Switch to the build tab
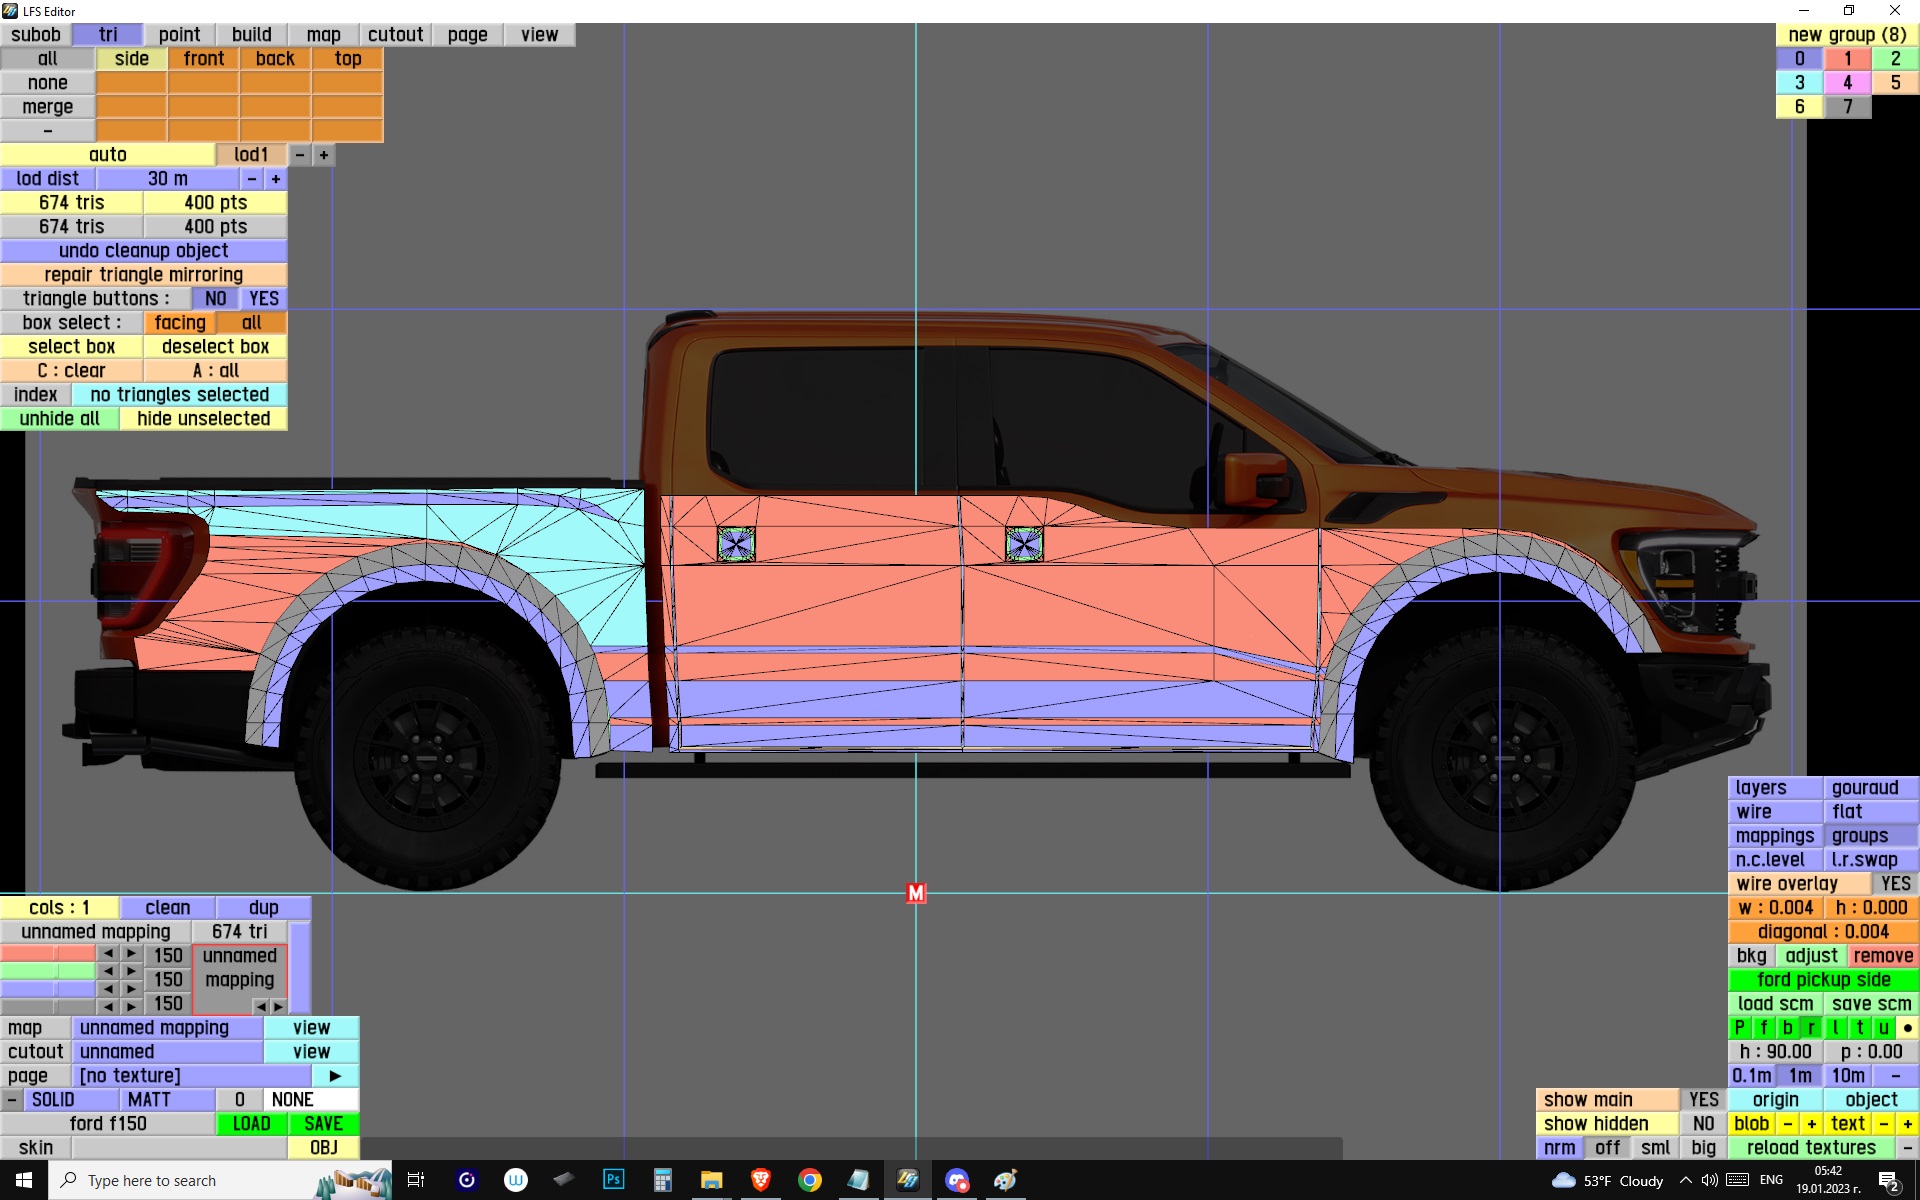Viewport: 1920px width, 1200px height. 251,35
